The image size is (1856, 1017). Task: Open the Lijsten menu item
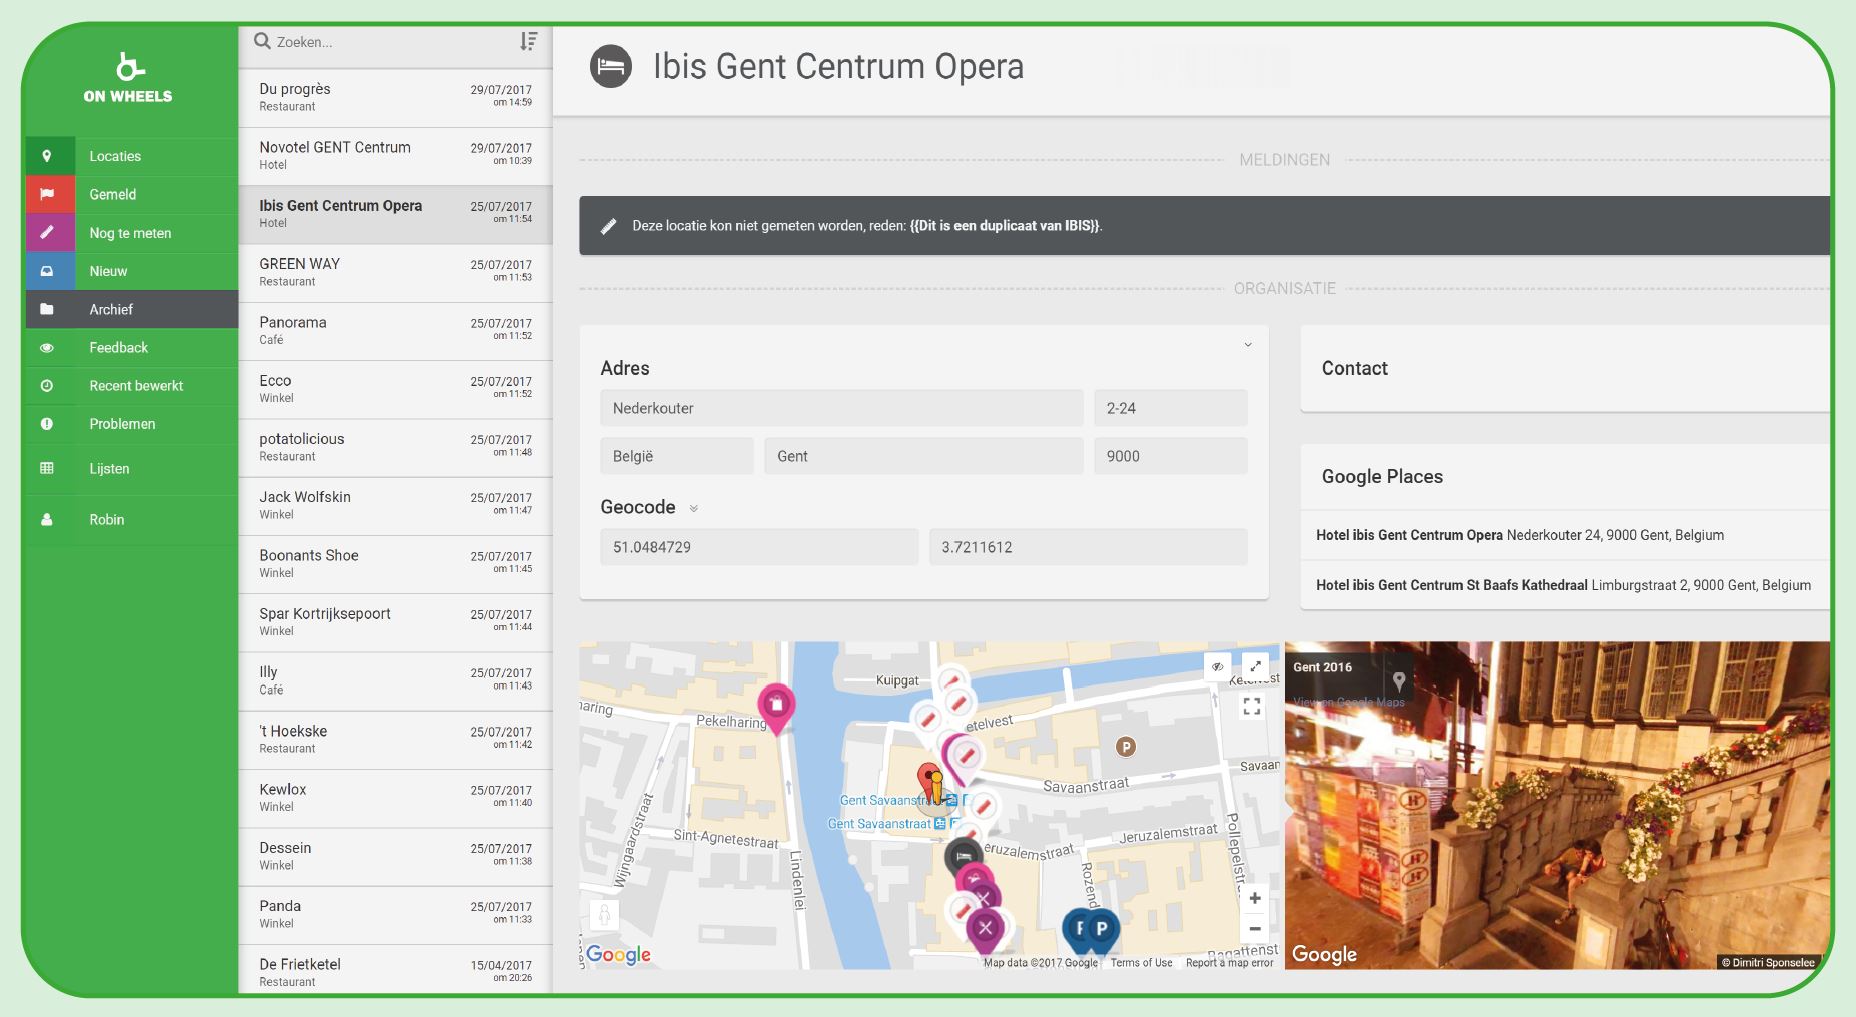(x=132, y=468)
